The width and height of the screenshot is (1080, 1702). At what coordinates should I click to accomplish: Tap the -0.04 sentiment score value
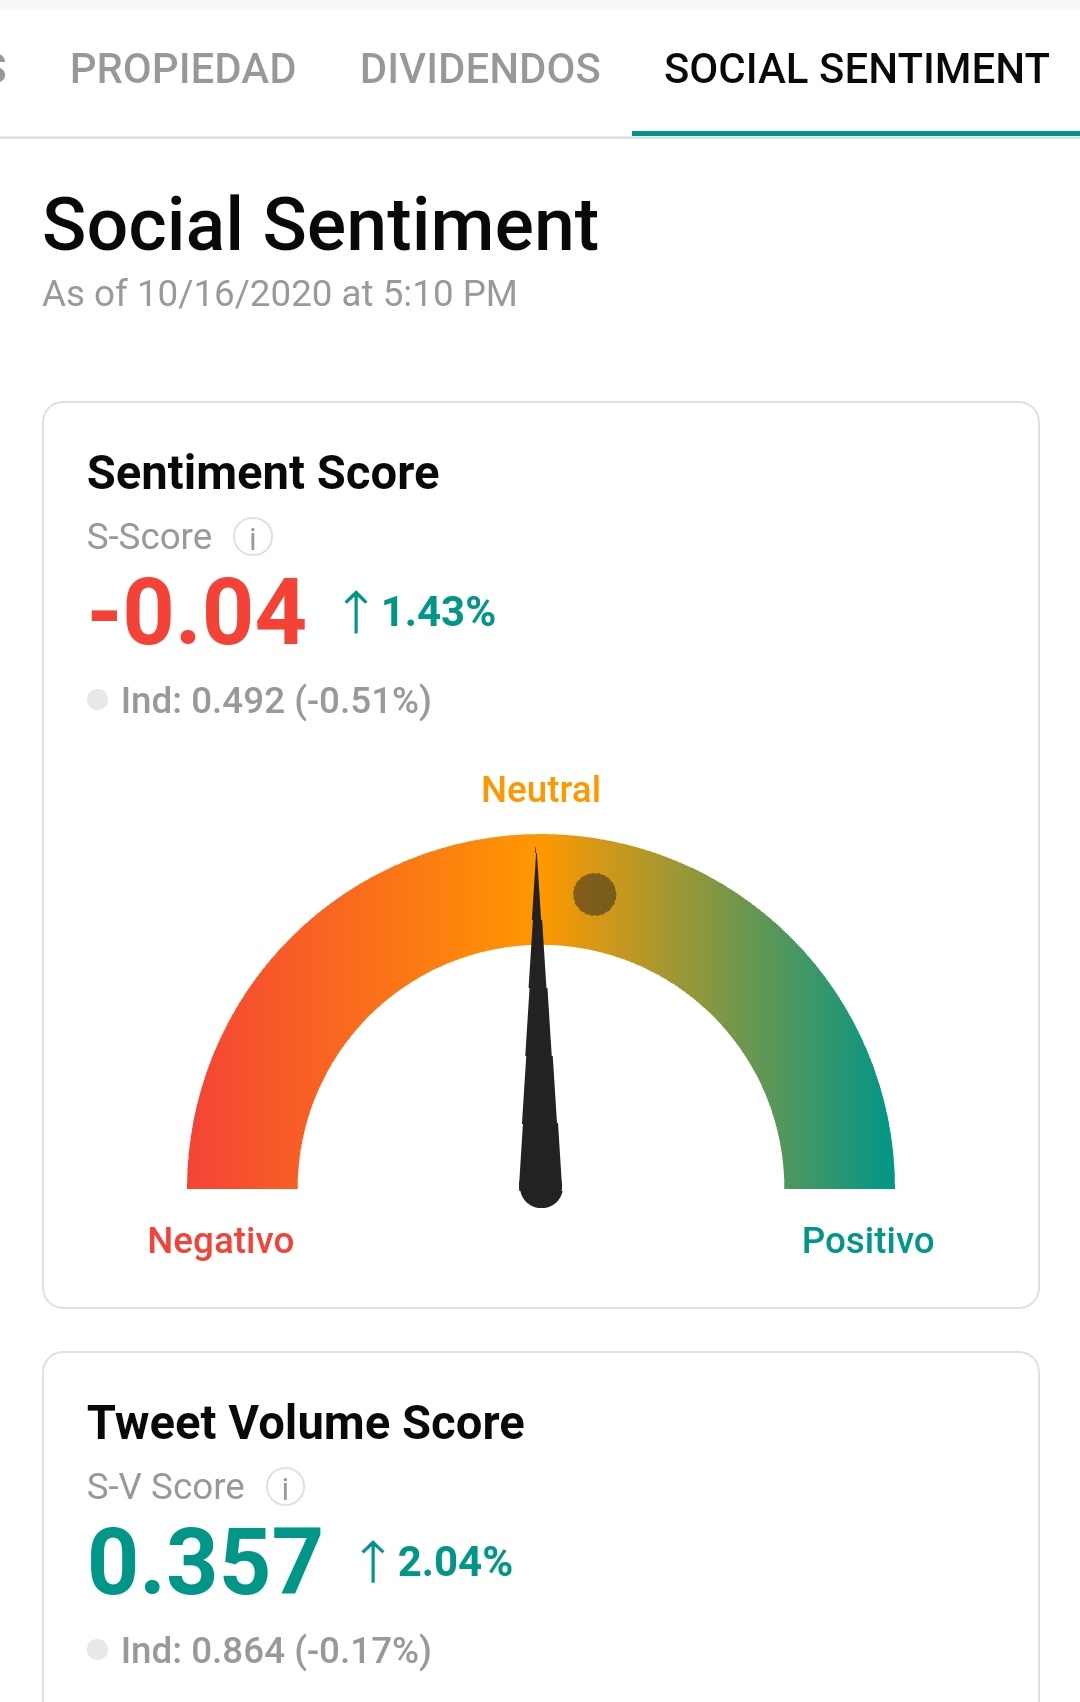coord(198,612)
